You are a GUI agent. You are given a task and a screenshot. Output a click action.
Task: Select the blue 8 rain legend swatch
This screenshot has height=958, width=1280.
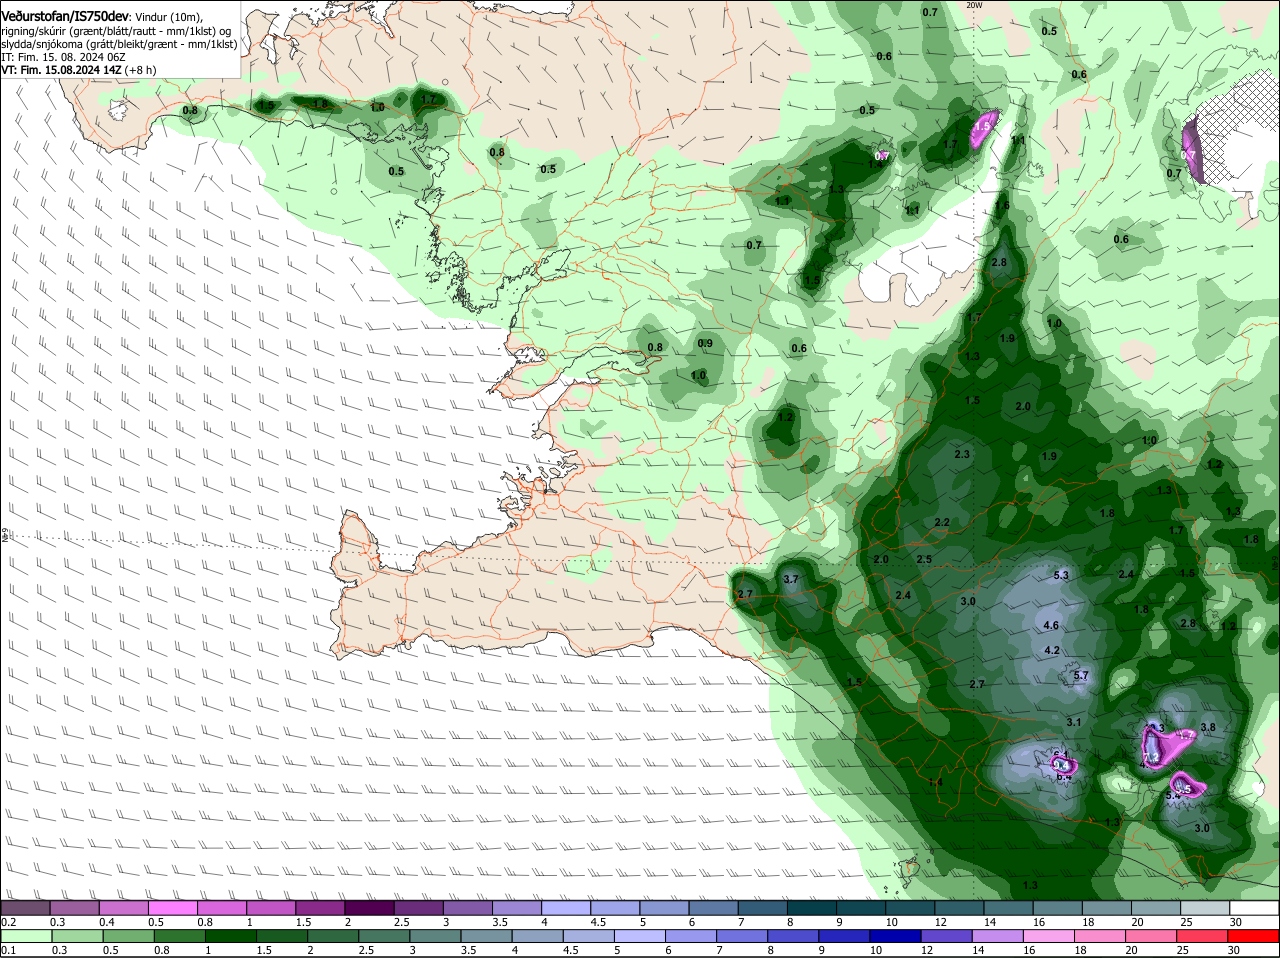click(794, 936)
